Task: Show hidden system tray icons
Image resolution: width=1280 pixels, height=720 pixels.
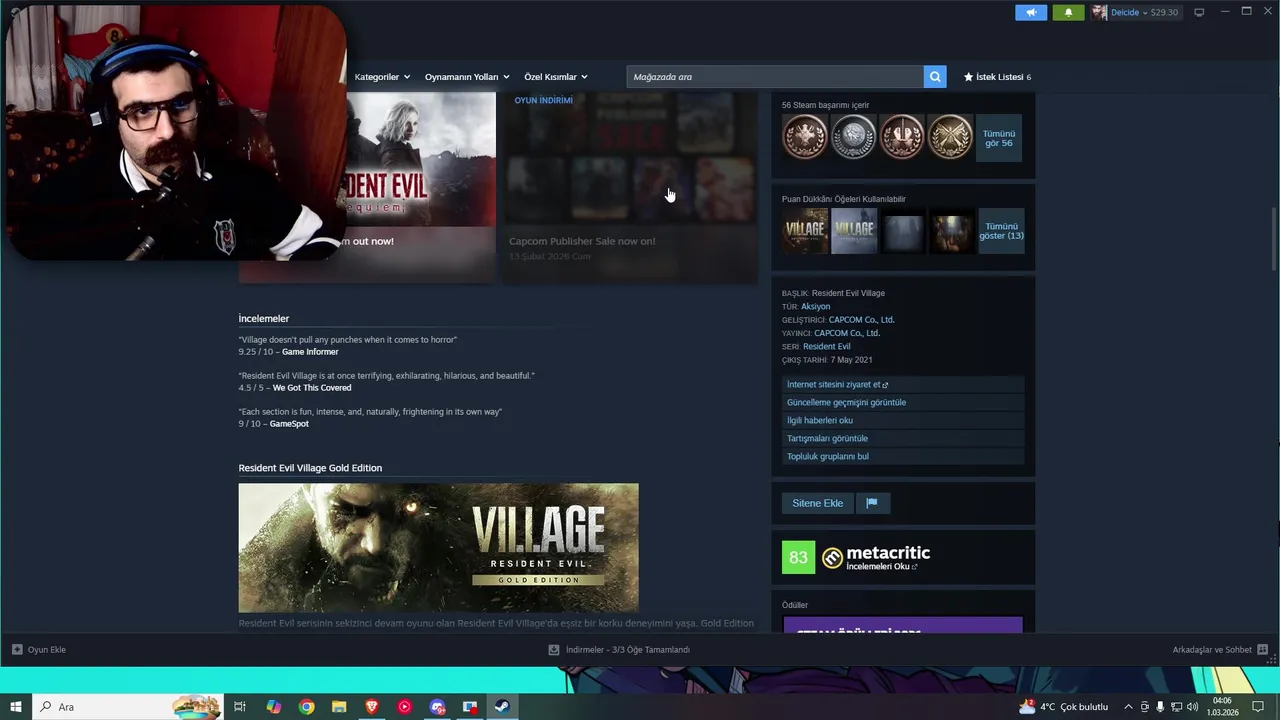Action: point(1129,707)
